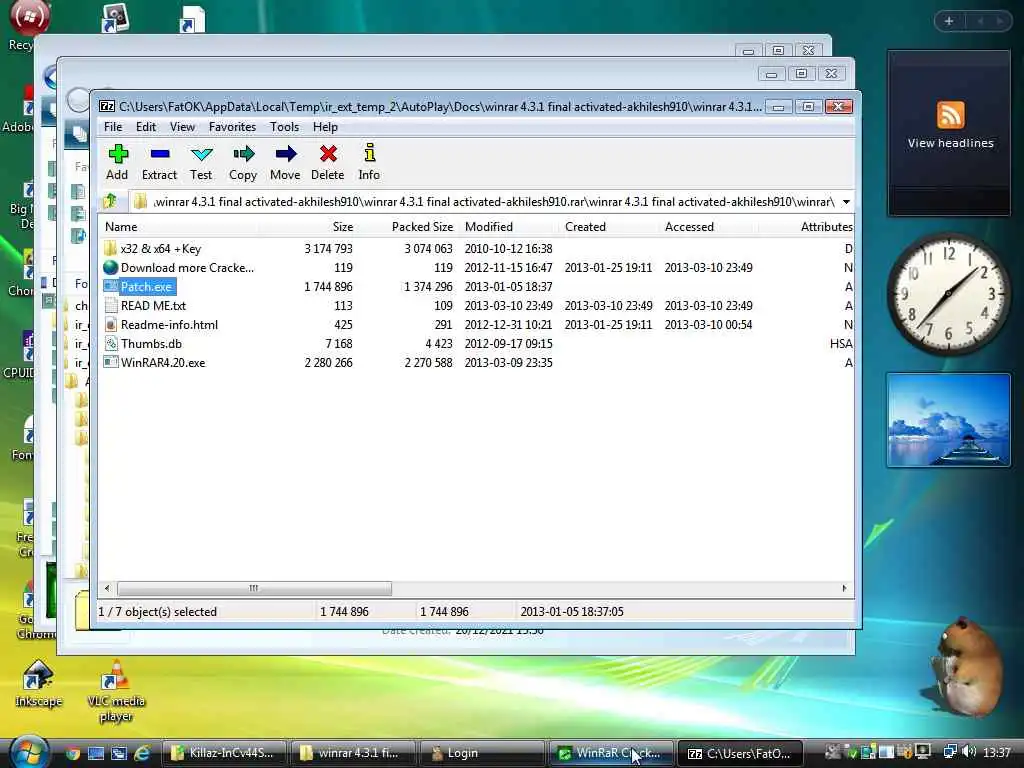Click the status bar date 2013-01-05 18:37:05
Screen dimensions: 1024x768
(572, 611)
